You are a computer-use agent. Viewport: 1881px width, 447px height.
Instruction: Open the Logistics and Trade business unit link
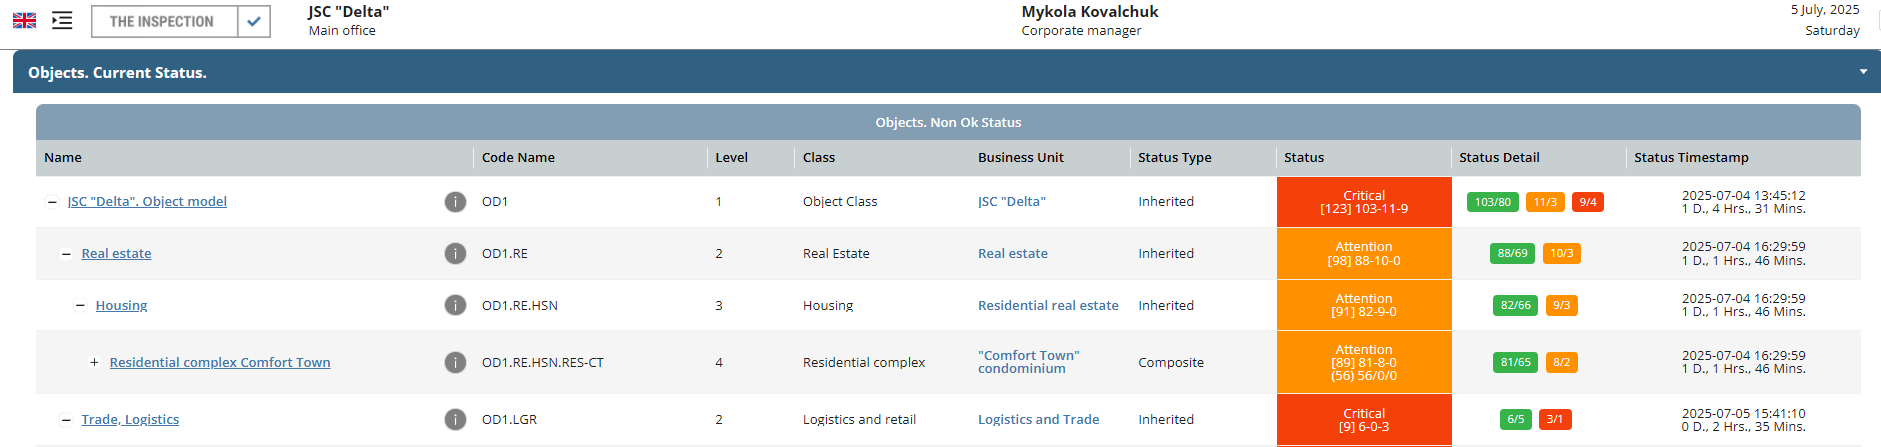point(1038,420)
